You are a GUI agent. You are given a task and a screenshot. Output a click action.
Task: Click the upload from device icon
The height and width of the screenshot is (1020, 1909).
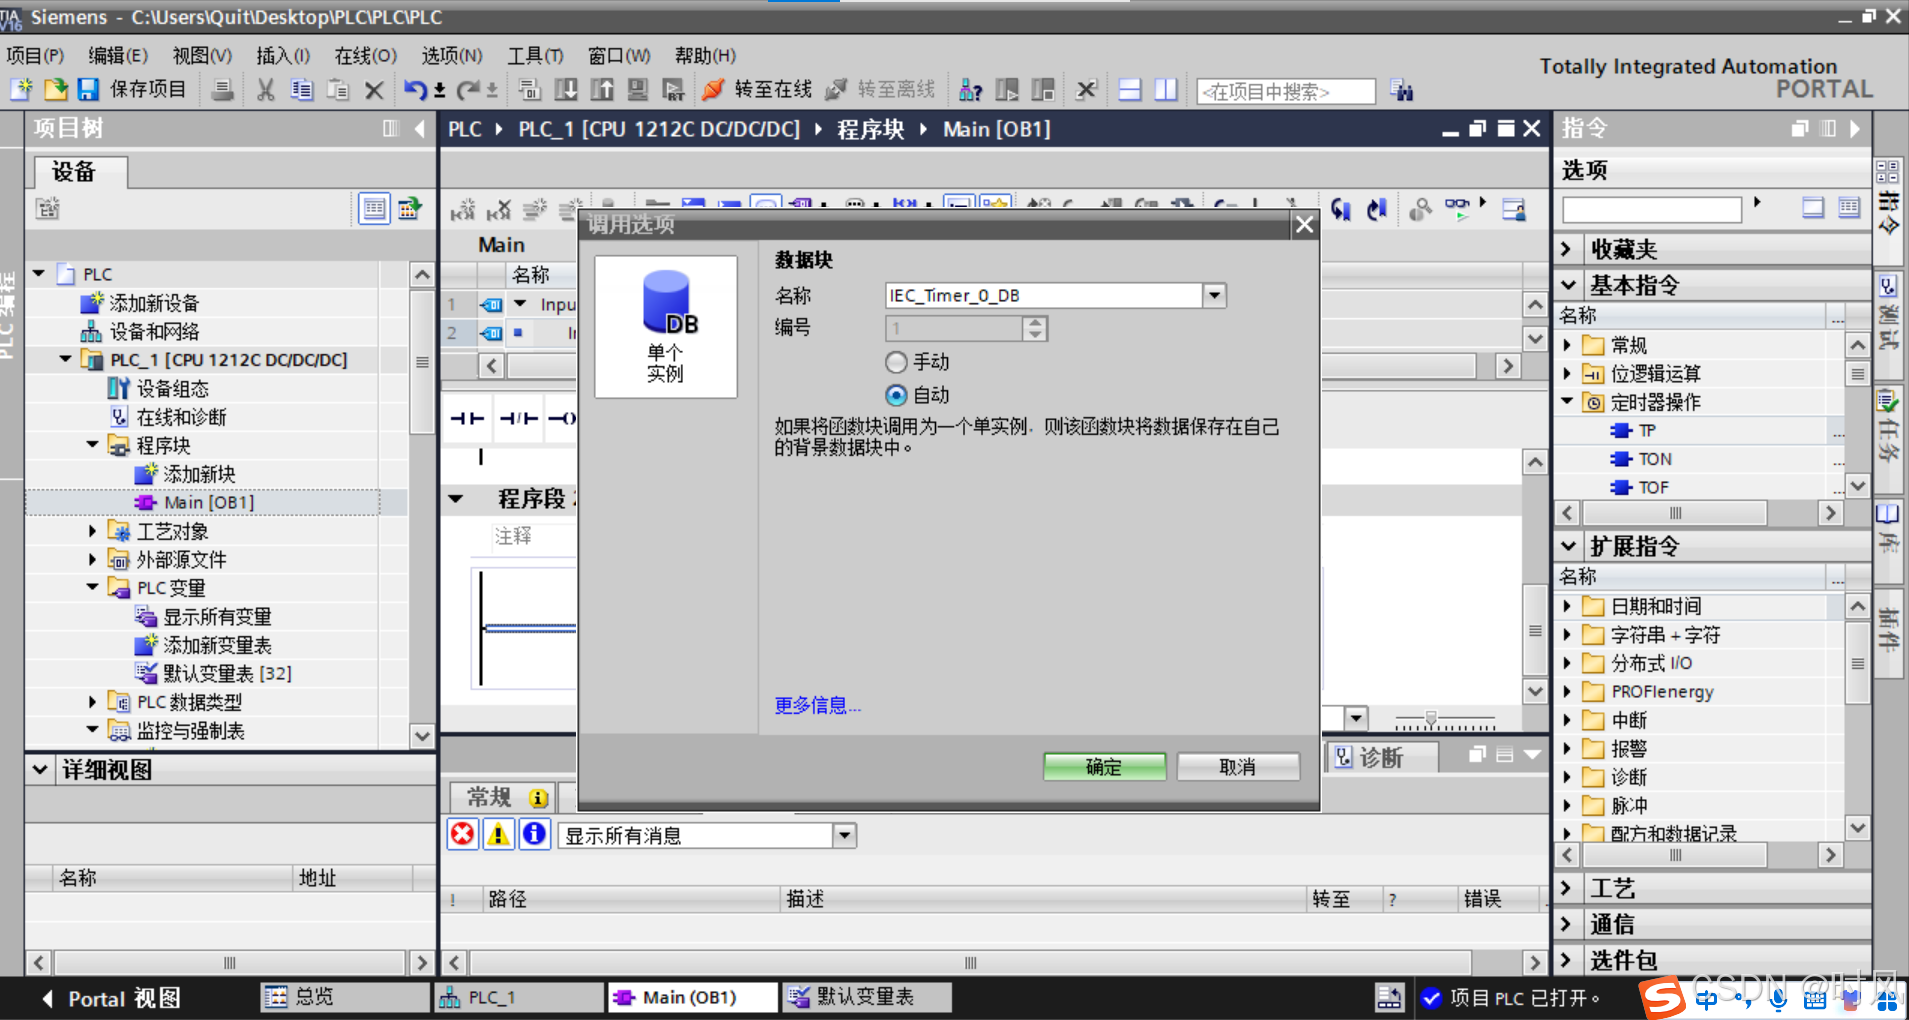pos(602,90)
